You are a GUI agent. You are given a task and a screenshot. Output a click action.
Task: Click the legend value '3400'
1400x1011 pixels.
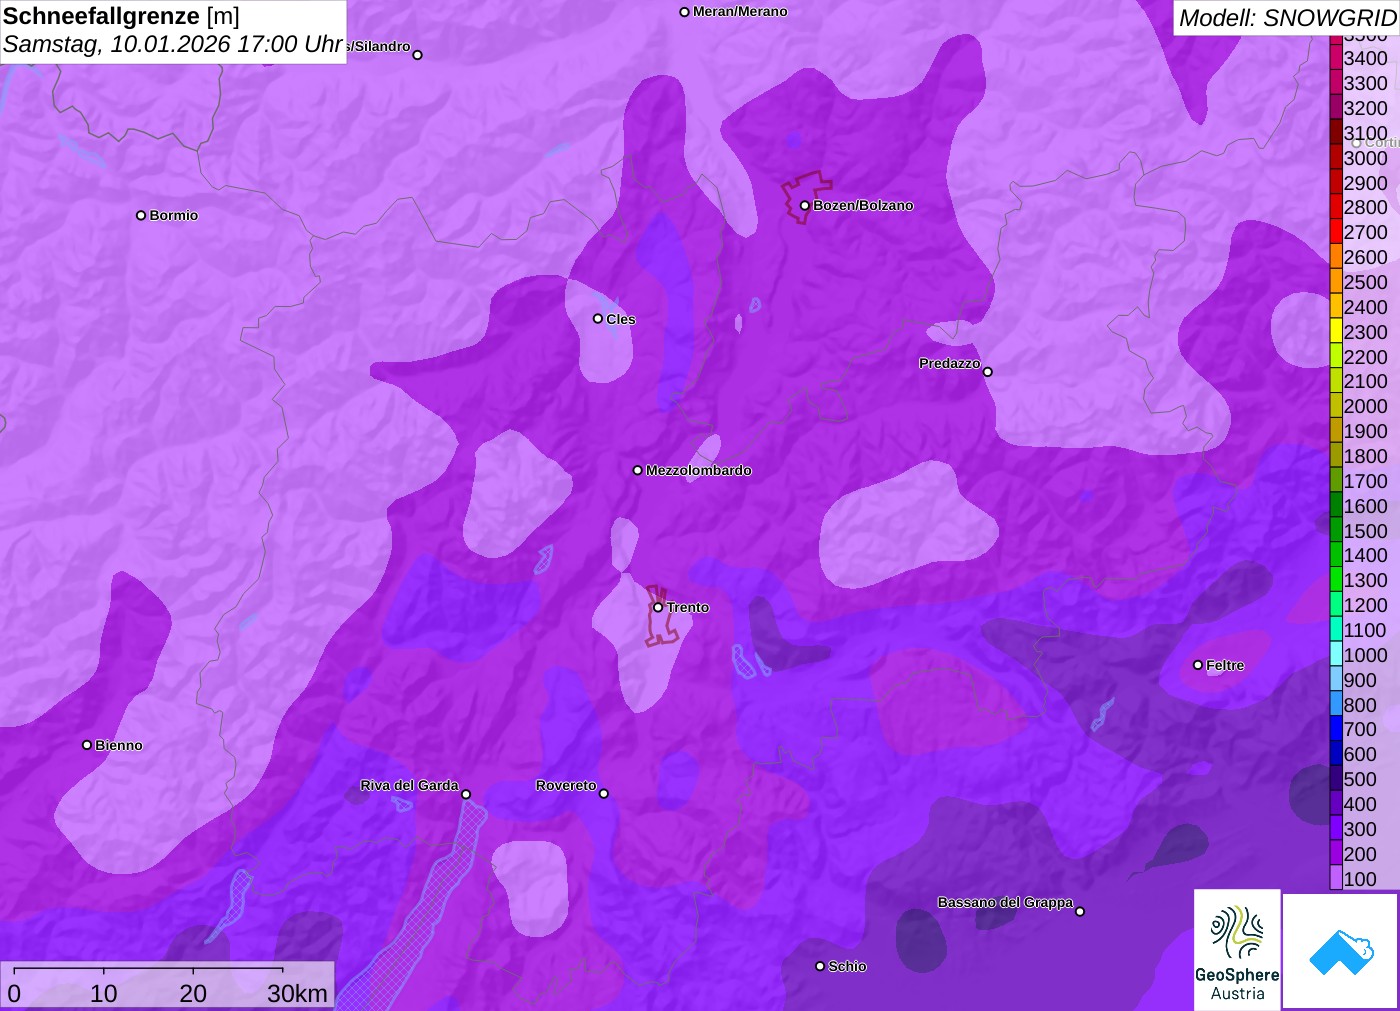(x=1365, y=58)
